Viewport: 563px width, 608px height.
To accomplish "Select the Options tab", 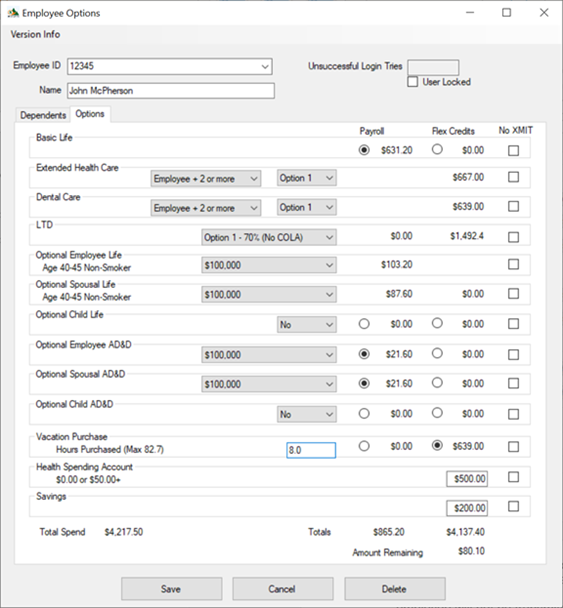I will point(90,114).
